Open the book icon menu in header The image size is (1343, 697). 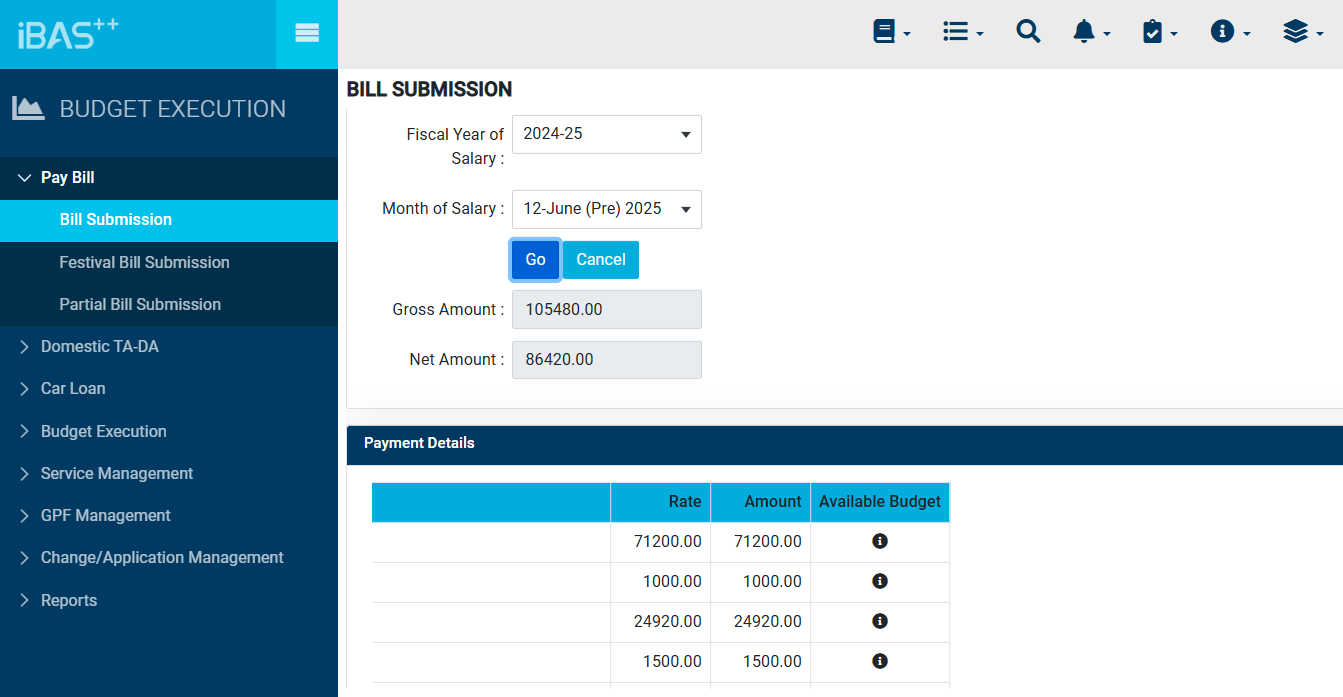pyautogui.click(x=890, y=33)
